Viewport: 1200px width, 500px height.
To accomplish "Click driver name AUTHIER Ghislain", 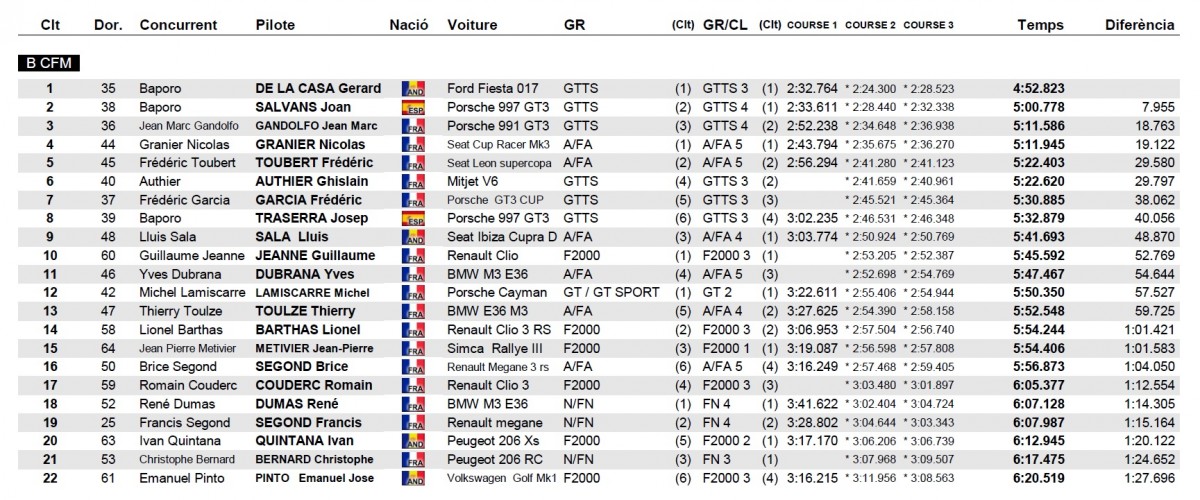I will 312,181.
